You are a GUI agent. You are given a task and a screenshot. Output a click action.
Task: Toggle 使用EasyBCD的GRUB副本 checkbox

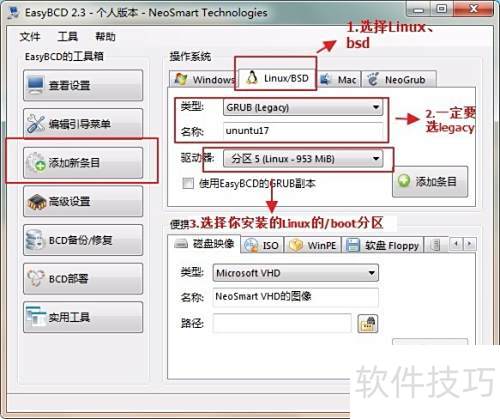coord(188,183)
